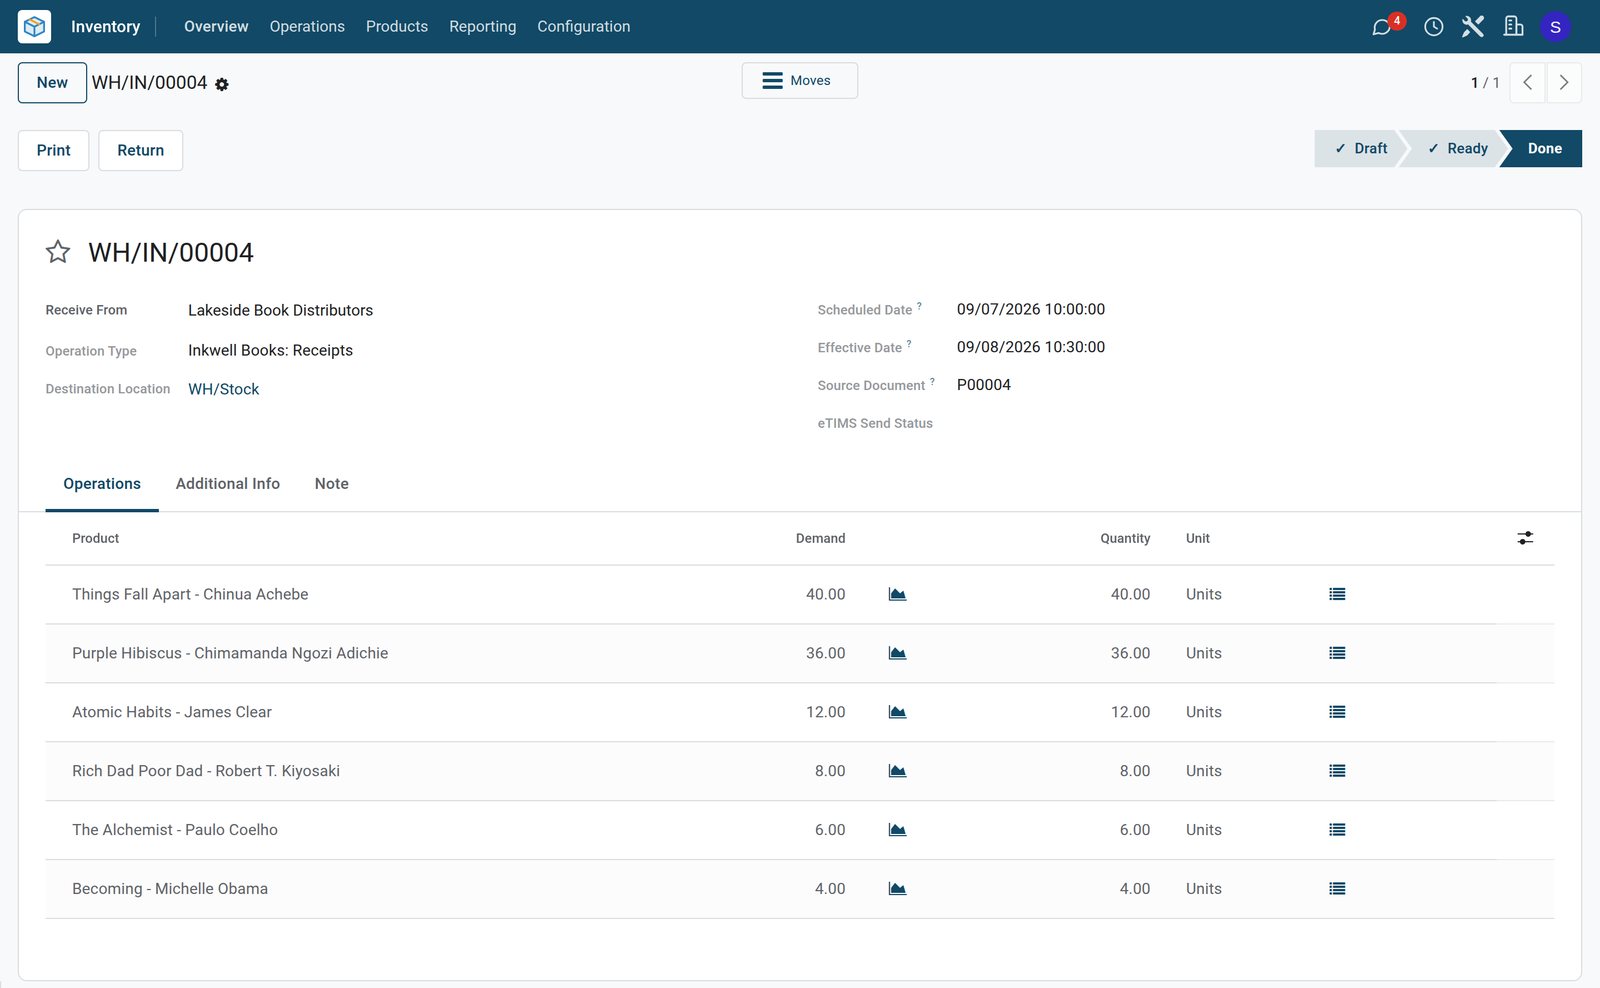Image resolution: width=1600 pixels, height=988 pixels.
Task: Go to the next record arrow
Action: (1564, 83)
